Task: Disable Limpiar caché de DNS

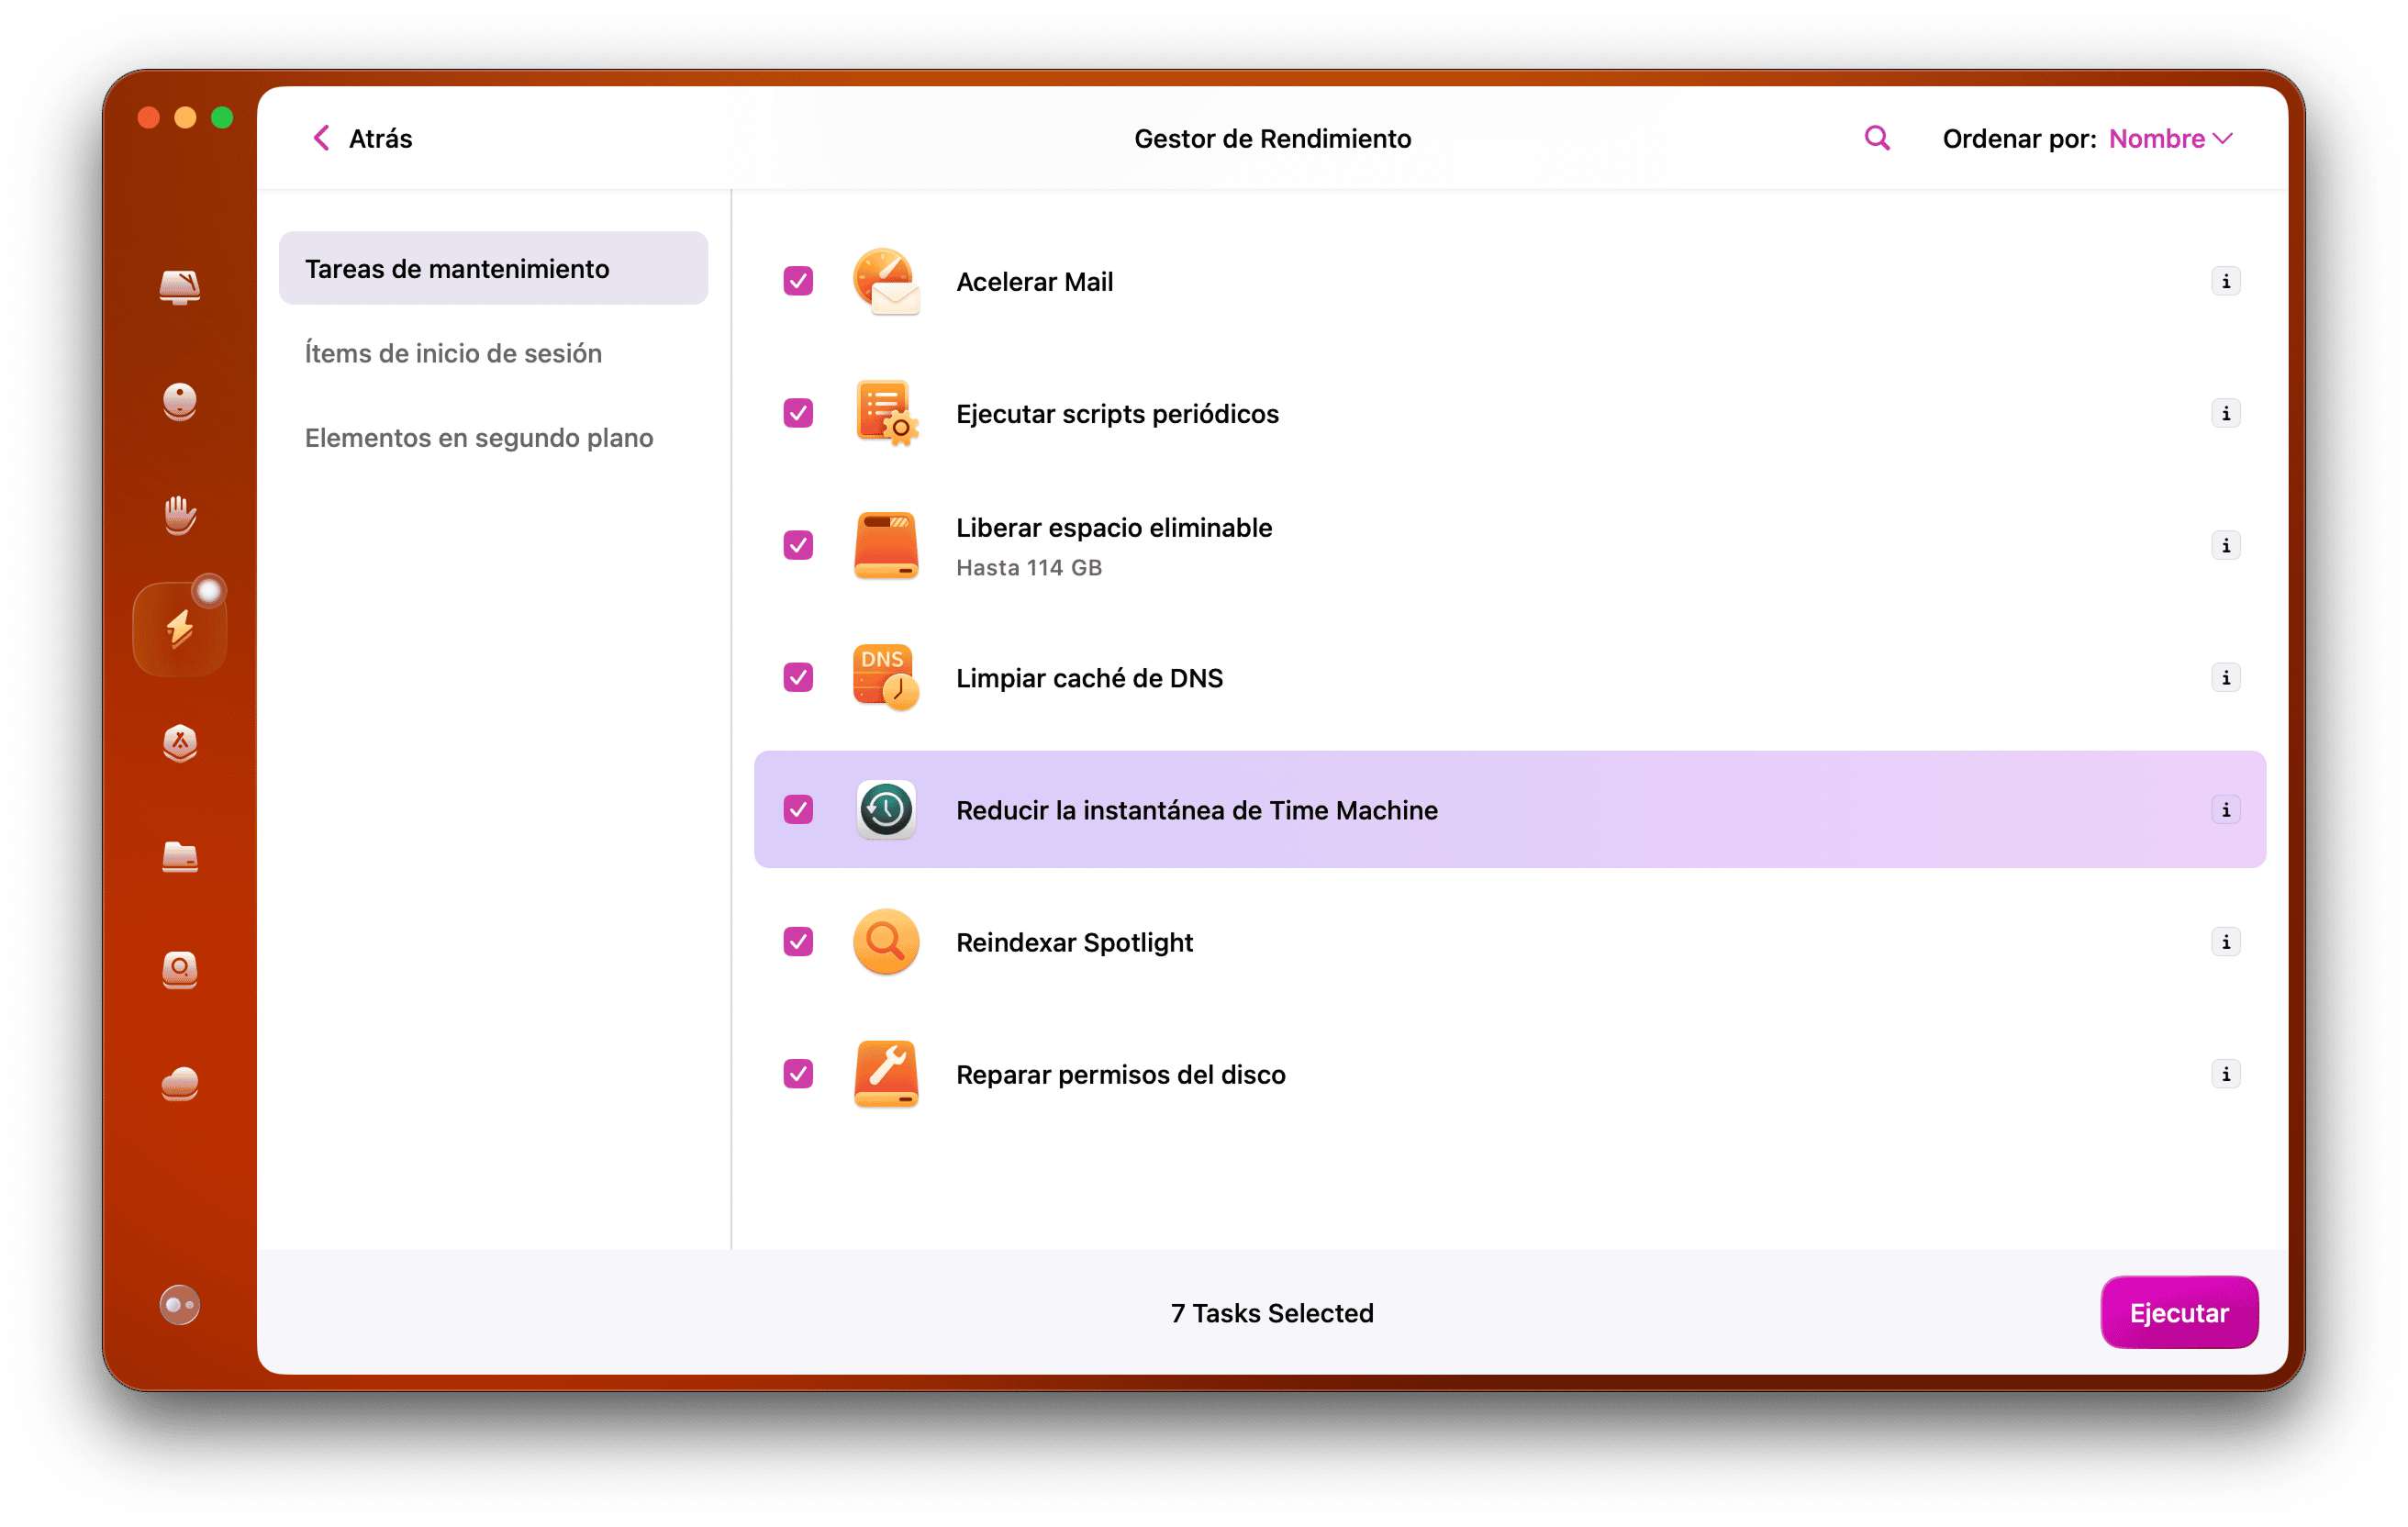Action: [797, 677]
